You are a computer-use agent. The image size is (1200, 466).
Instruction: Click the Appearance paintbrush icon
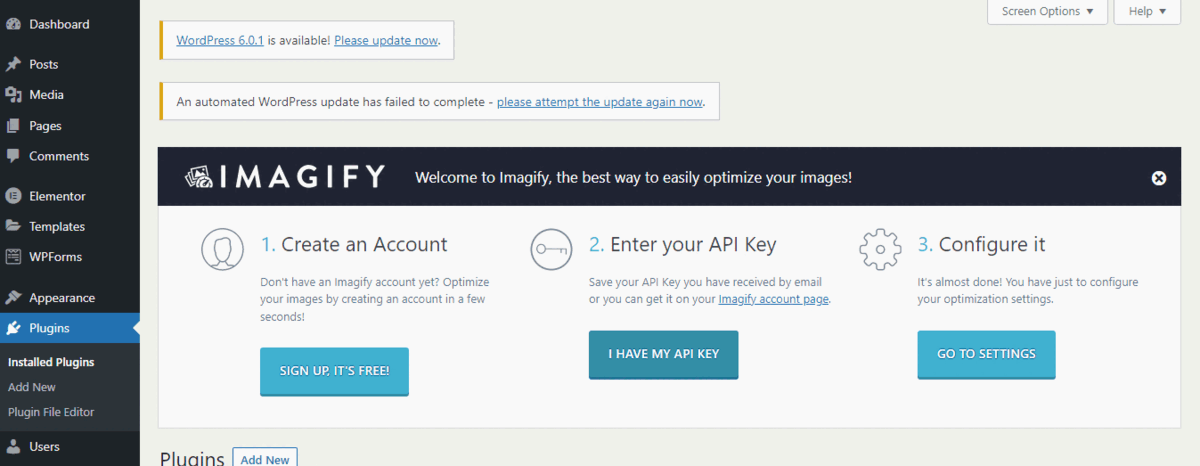[x=13, y=297]
